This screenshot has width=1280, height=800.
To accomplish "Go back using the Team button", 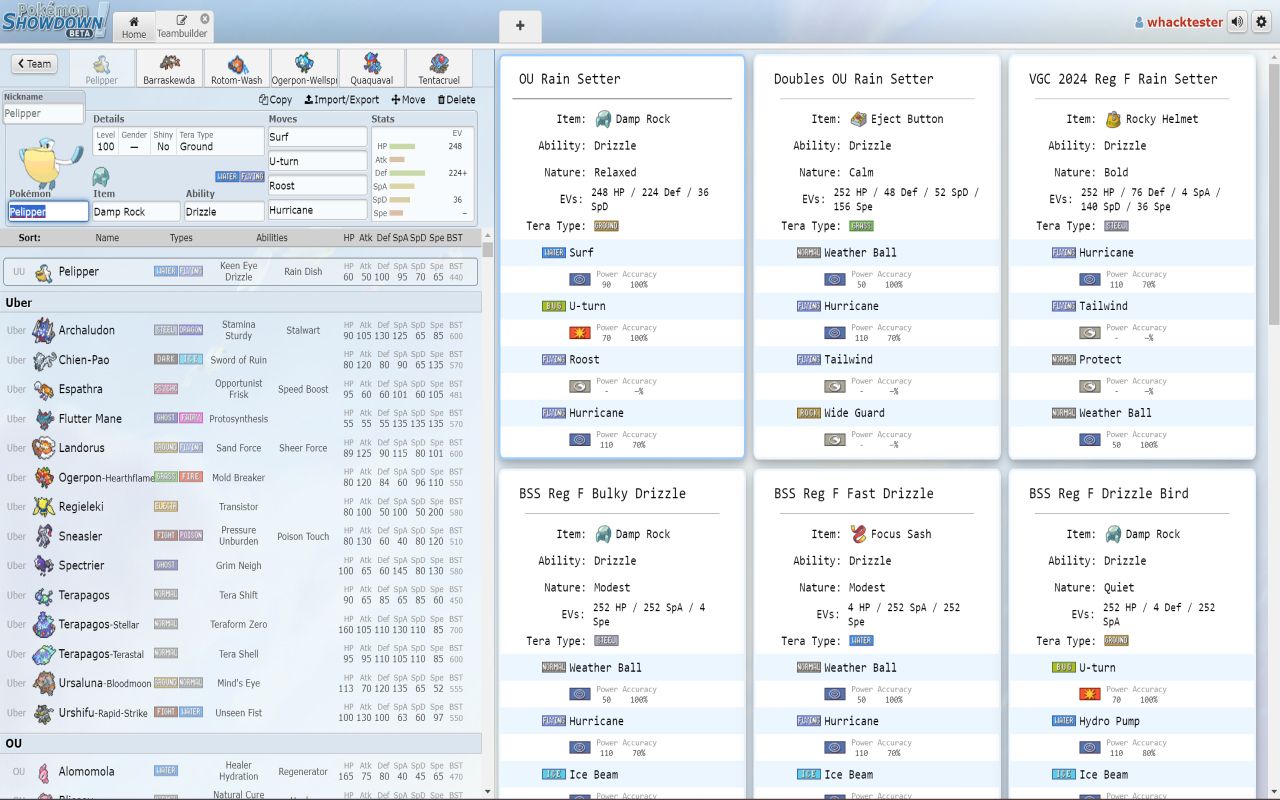I will click(x=33, y=64).
